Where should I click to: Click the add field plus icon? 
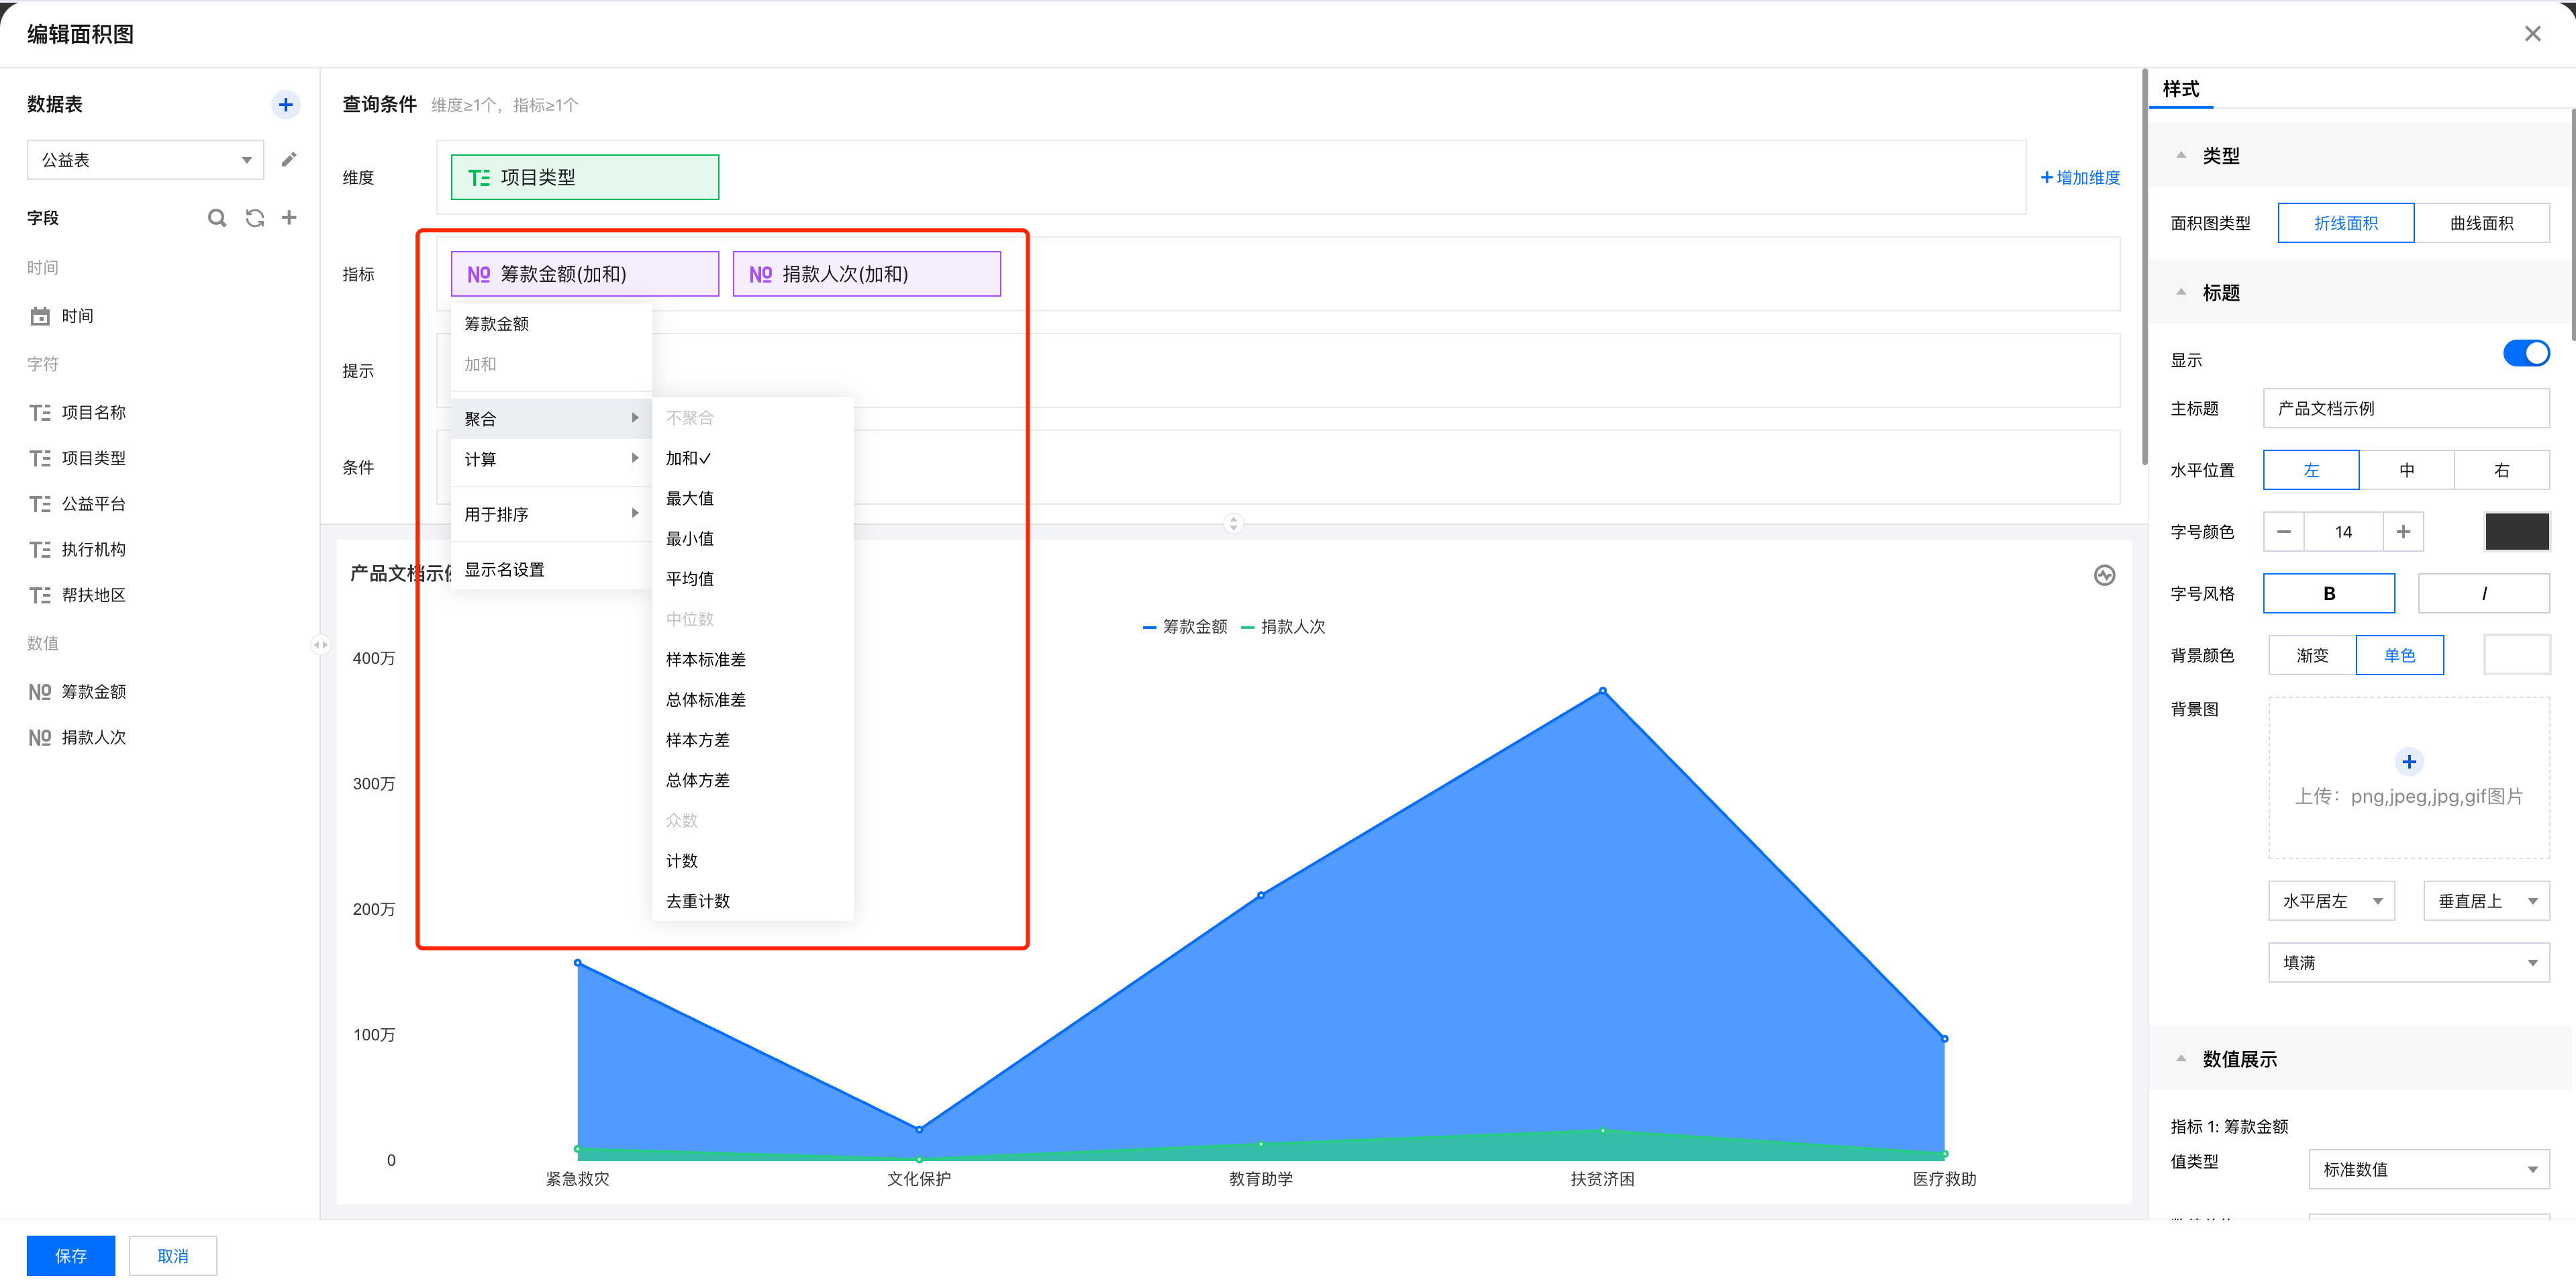(289, 217)
